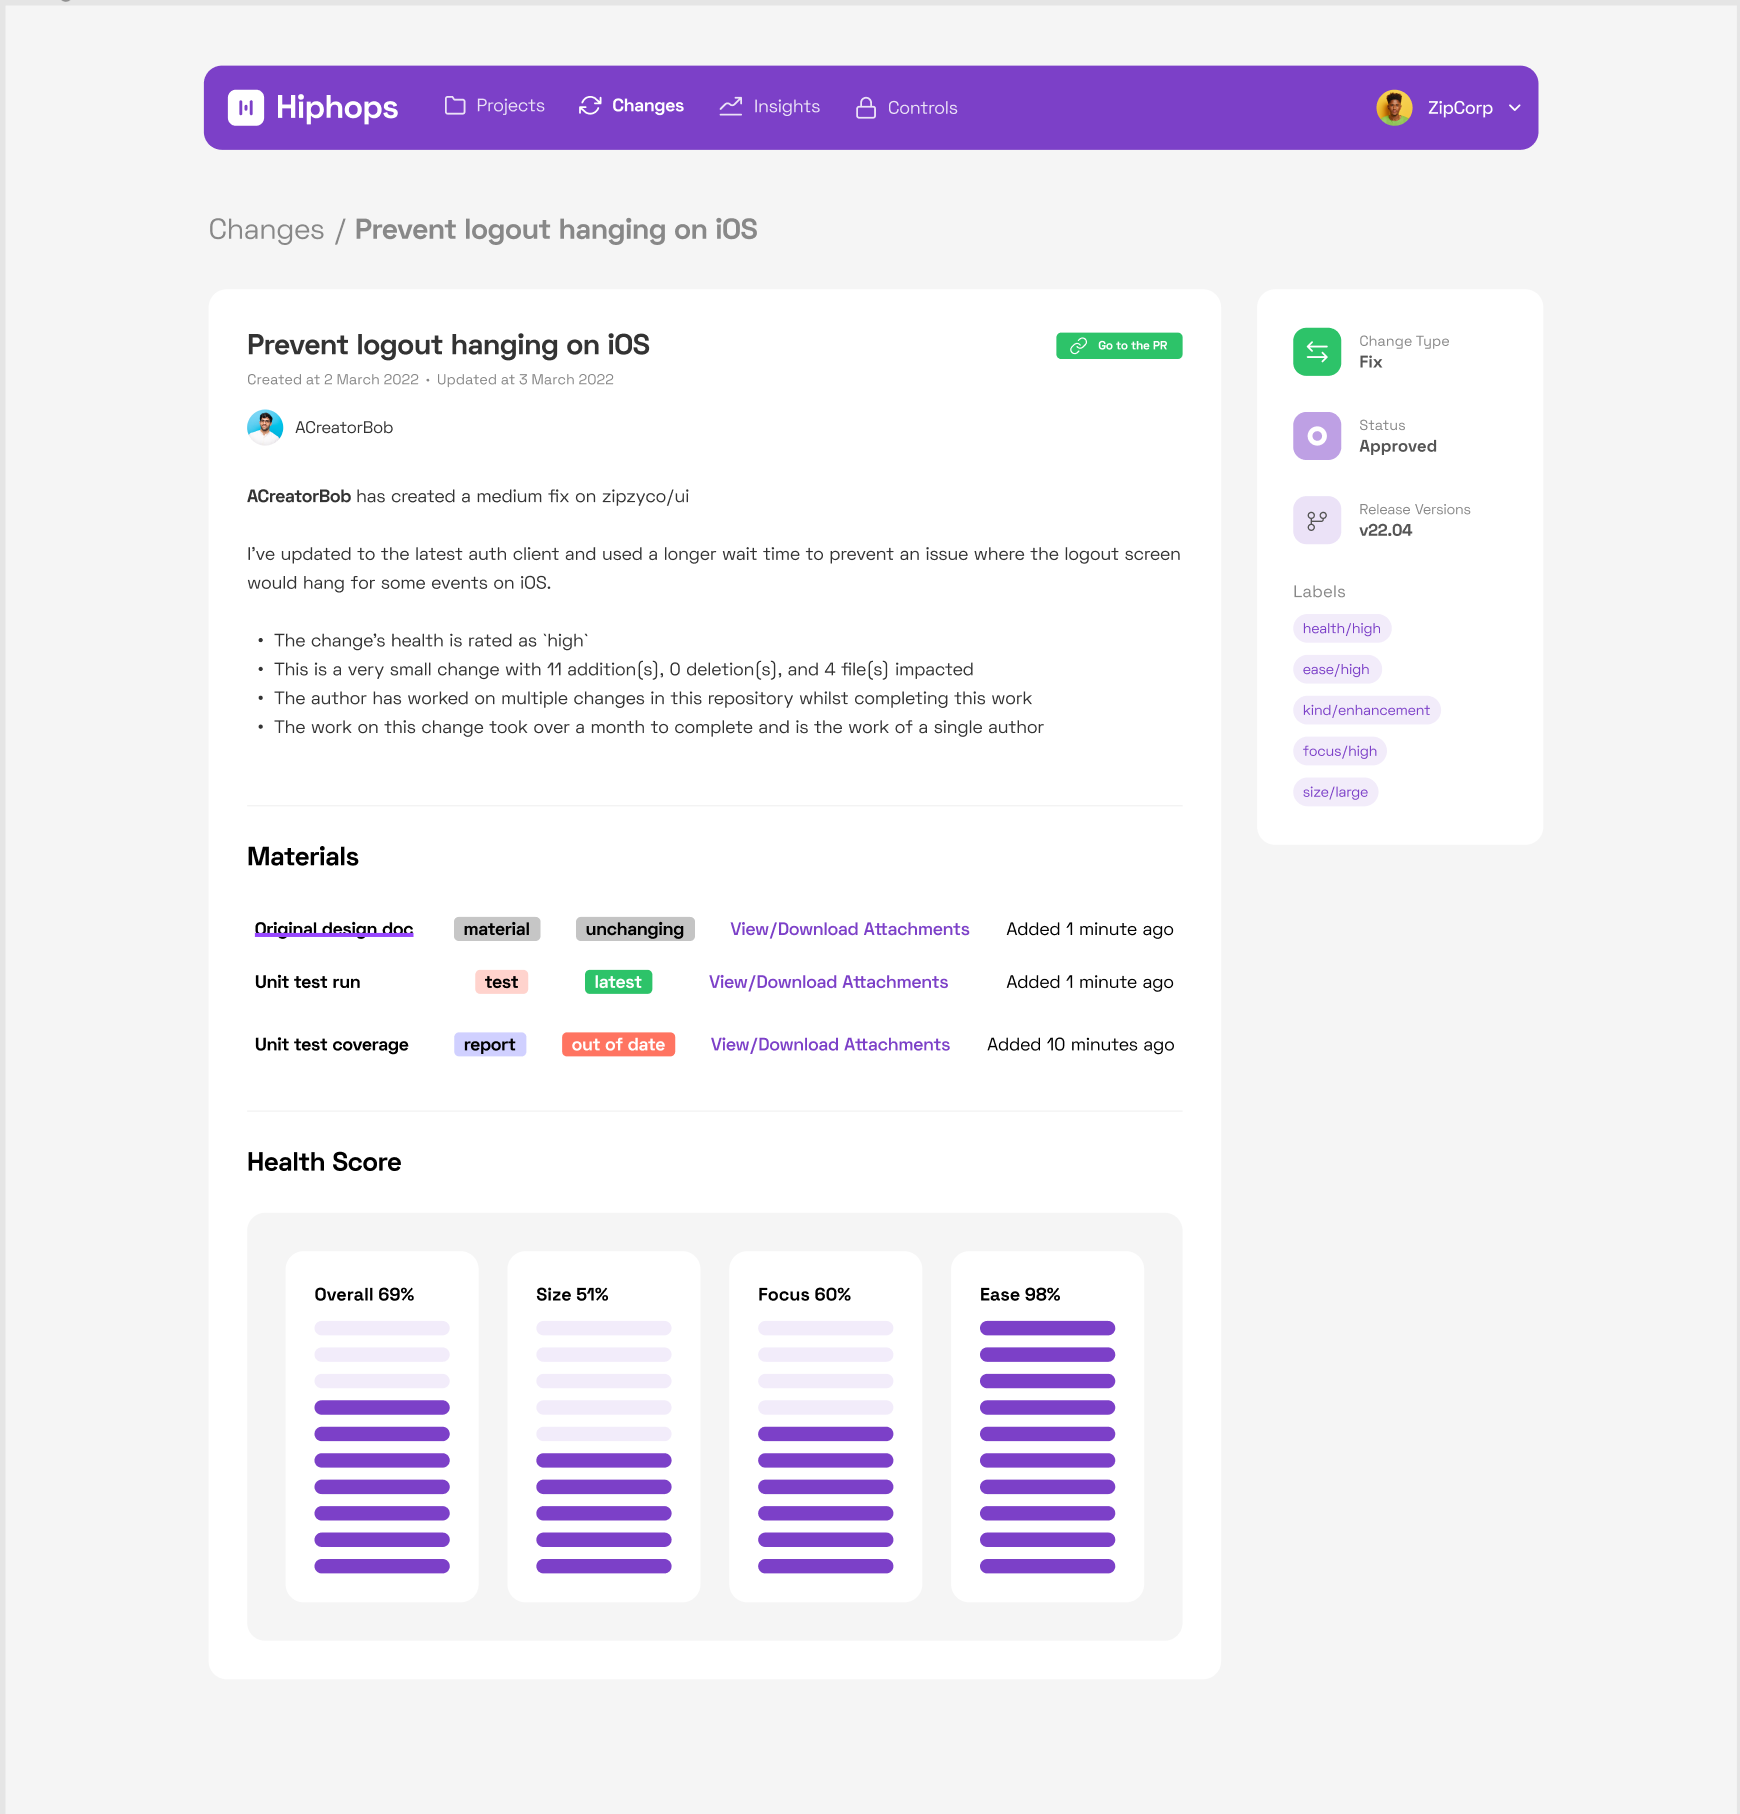Viewport: 1740px width, 1814px height.
Task: Click the report tag
Action: [490, 1044]
